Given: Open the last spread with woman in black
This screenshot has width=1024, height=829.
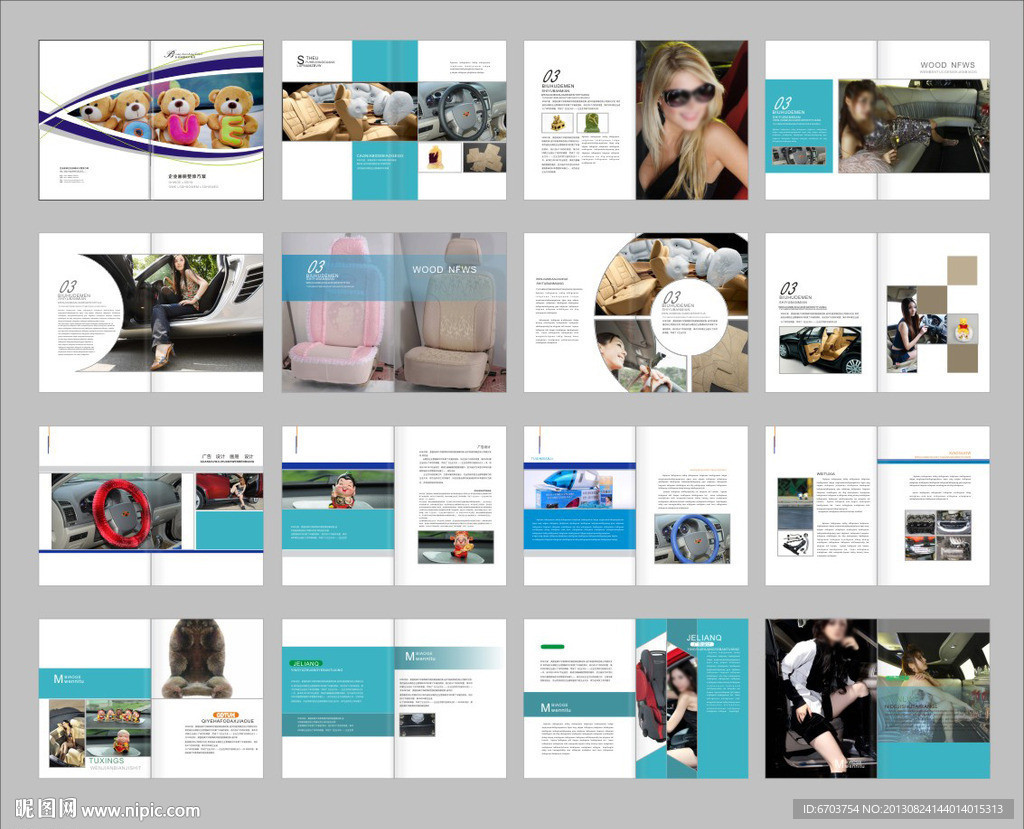Looking at the screenshot, I should [877, 698].
